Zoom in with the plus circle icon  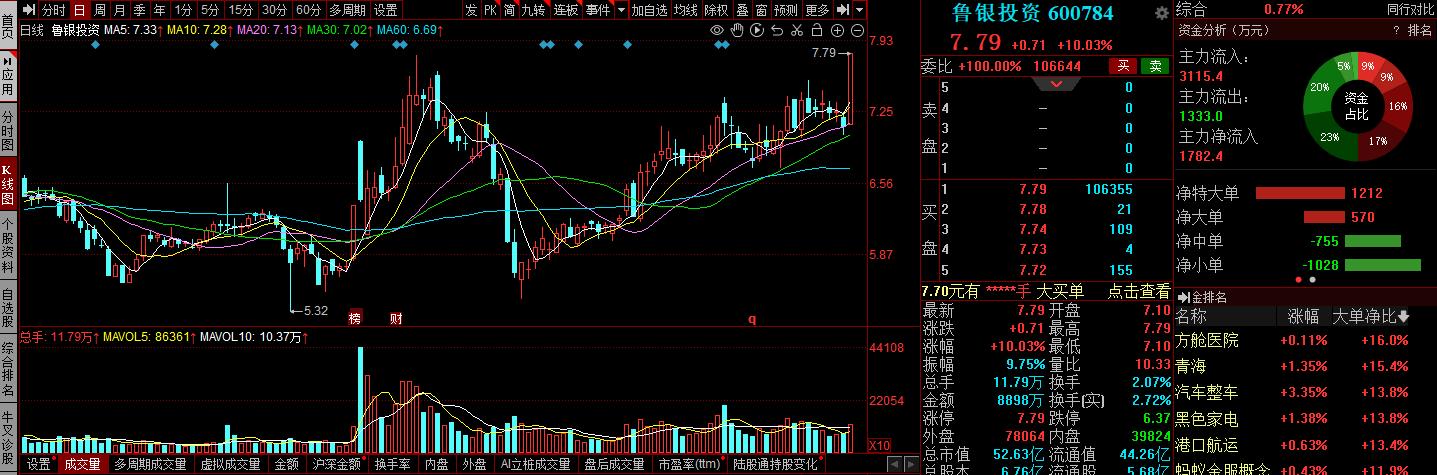[836, 30]
